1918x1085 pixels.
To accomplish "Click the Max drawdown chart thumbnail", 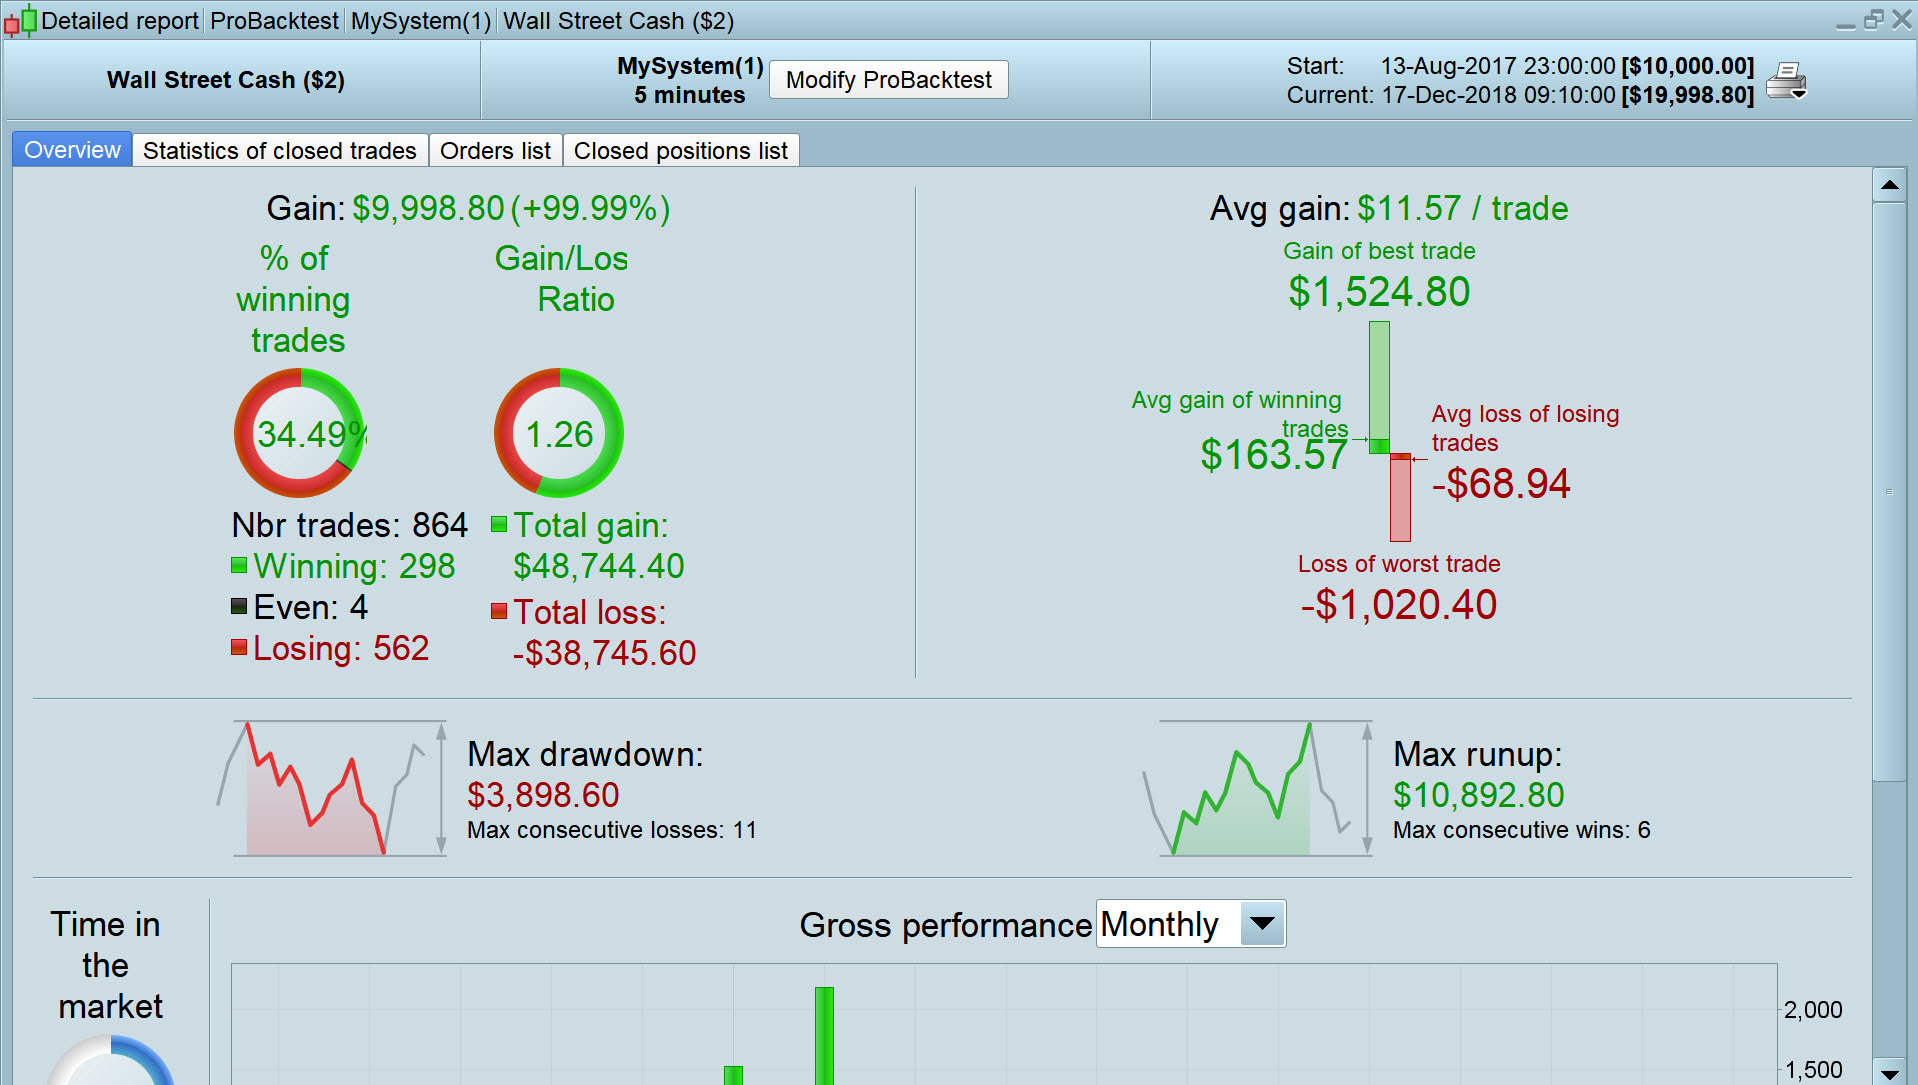I will pyautogui.click(x=332, y=788).
